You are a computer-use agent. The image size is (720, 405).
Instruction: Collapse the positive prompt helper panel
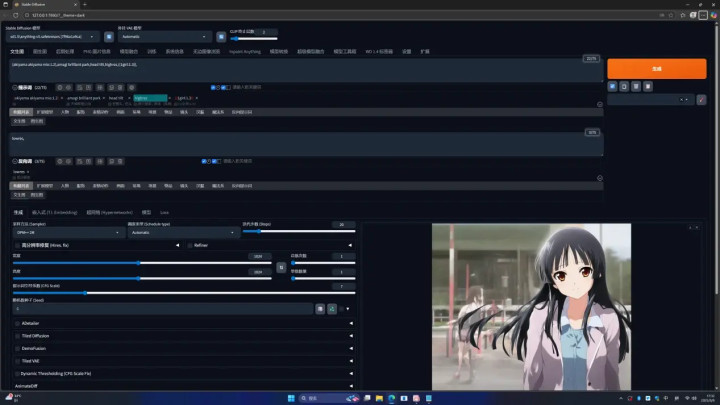(15, 87)
